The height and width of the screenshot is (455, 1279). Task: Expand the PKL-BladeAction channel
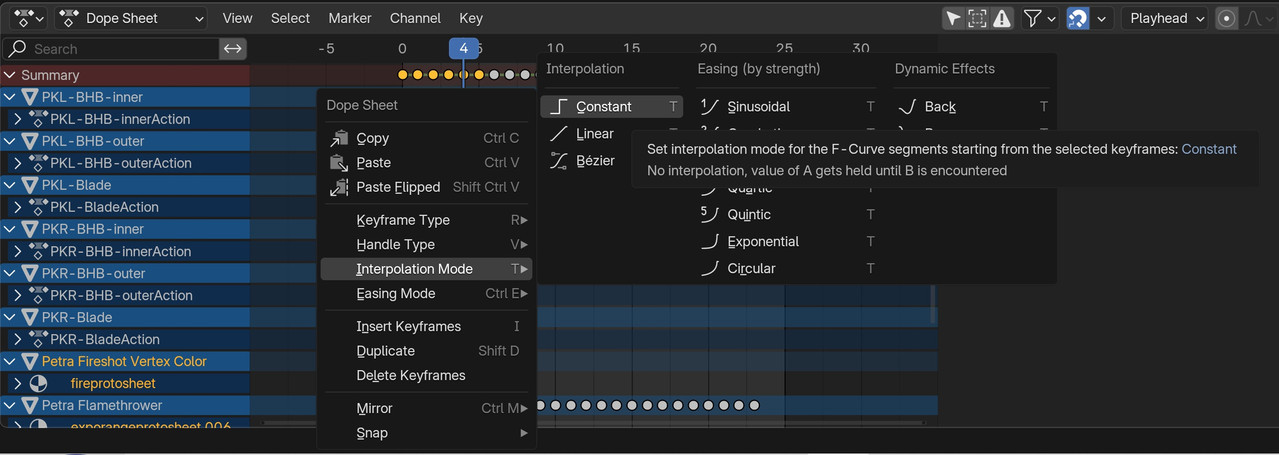[x=17, y=207]
